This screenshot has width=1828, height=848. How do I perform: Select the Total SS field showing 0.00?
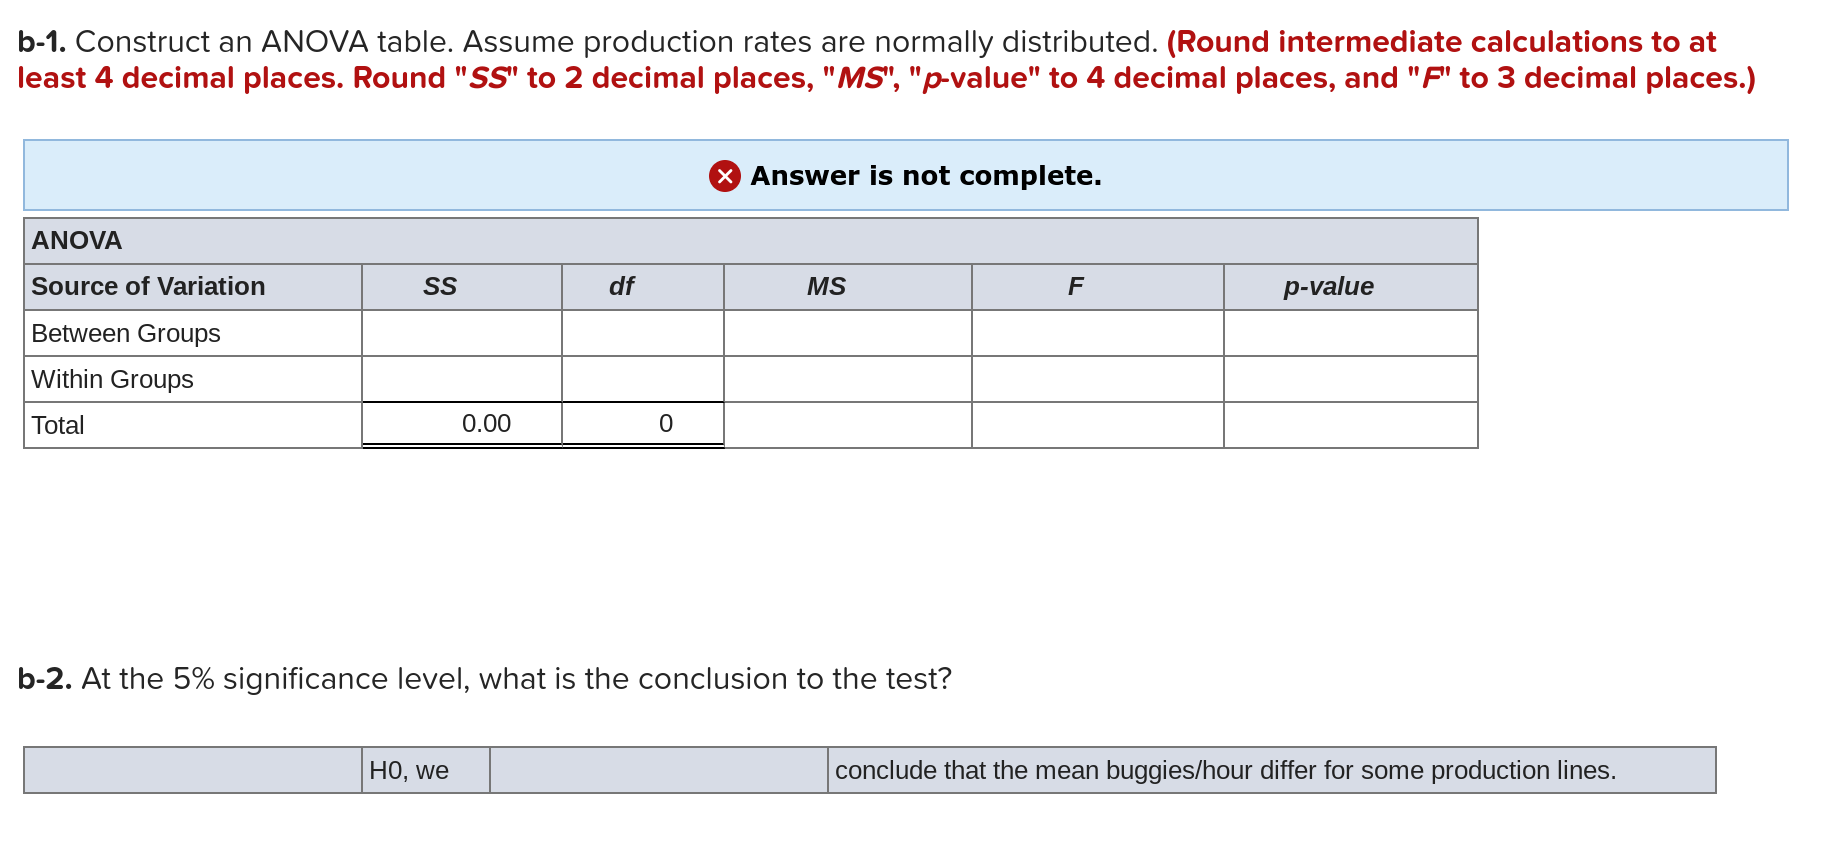tap(461, 423)
